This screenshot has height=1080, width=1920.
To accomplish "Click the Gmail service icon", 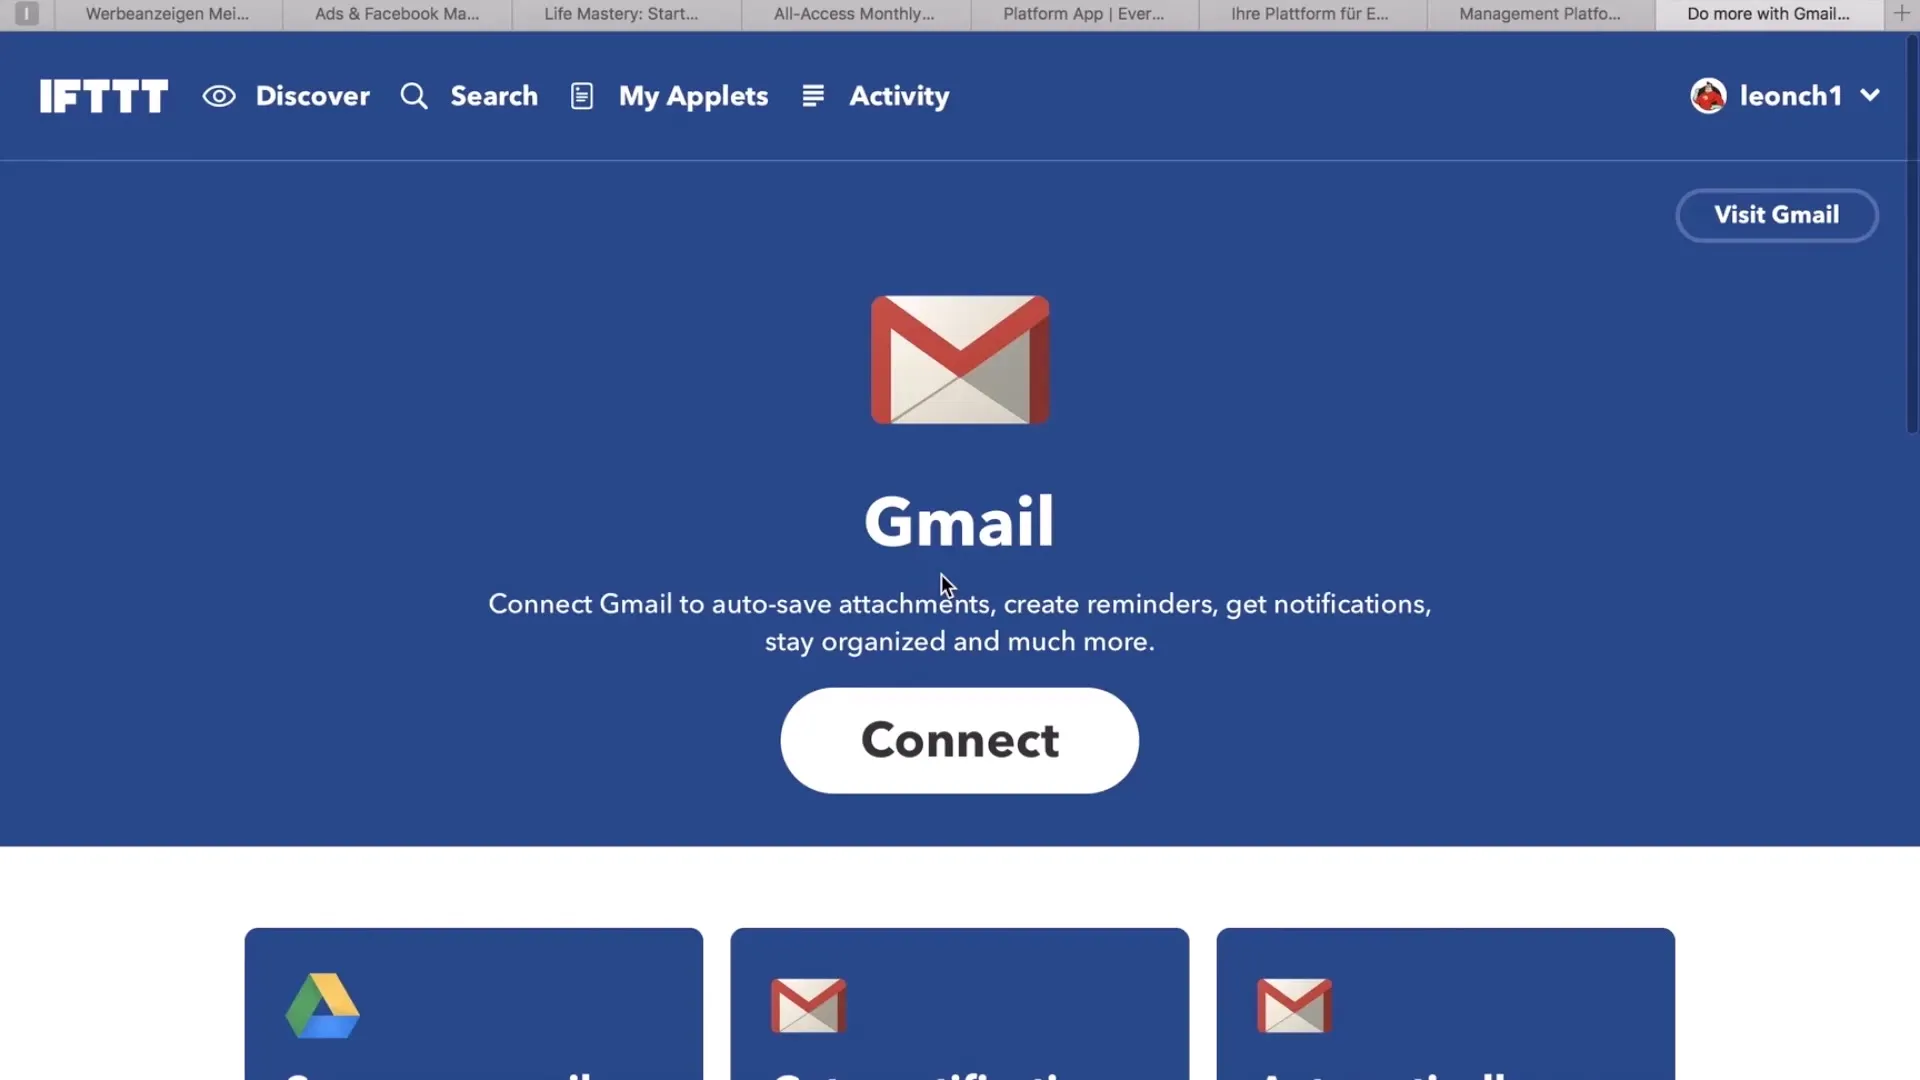I will 959,360.
